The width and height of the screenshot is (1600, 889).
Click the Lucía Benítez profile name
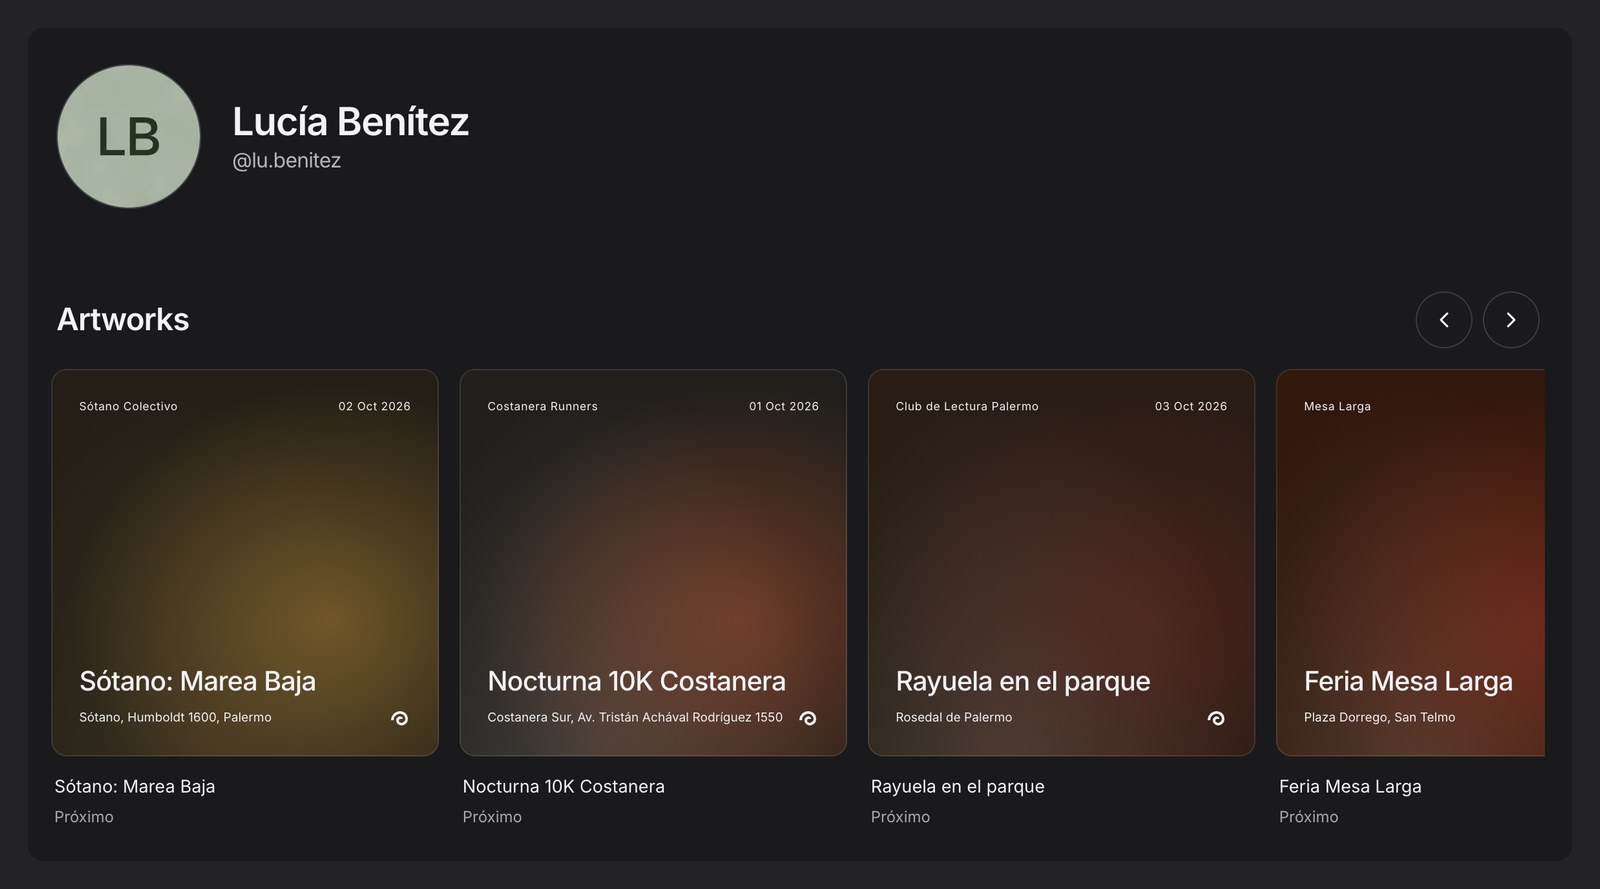coord(351,121)
